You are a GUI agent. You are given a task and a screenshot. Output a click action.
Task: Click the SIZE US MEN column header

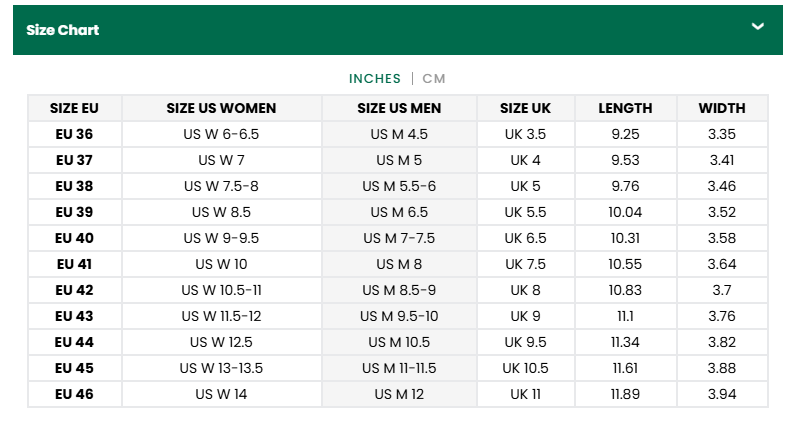click(399, 108)
